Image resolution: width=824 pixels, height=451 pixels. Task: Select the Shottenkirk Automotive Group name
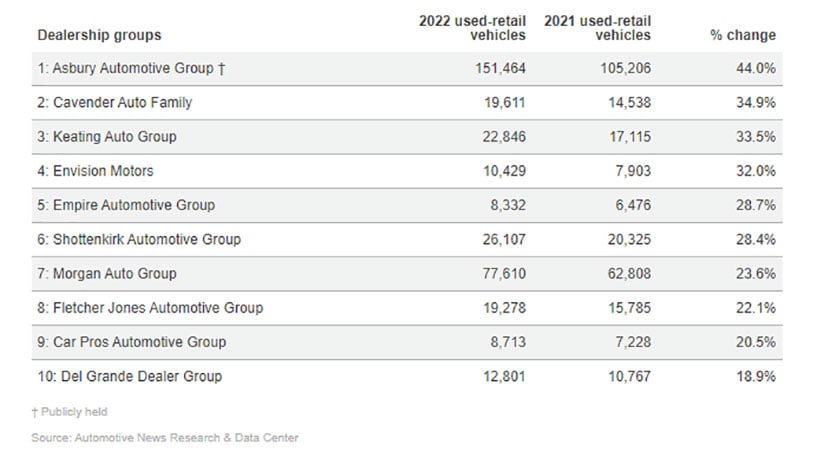tap(139, 239)
